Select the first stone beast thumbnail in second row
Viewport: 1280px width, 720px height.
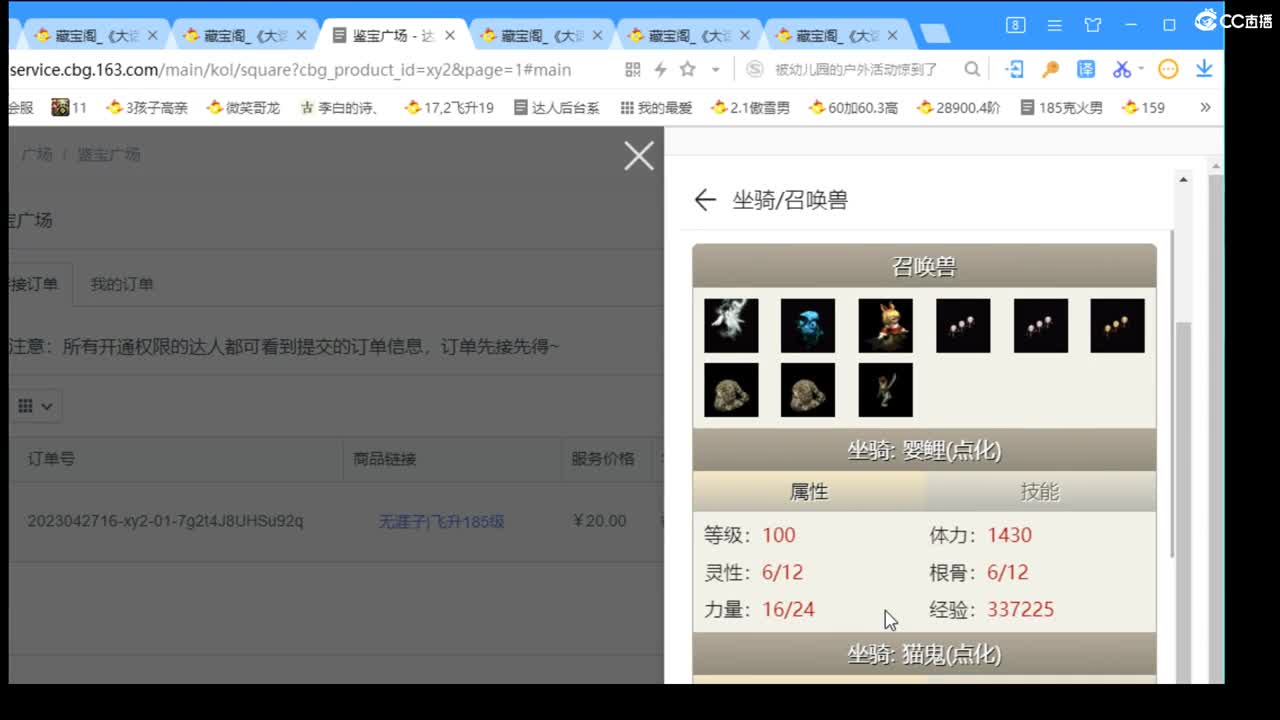[731, 389]
